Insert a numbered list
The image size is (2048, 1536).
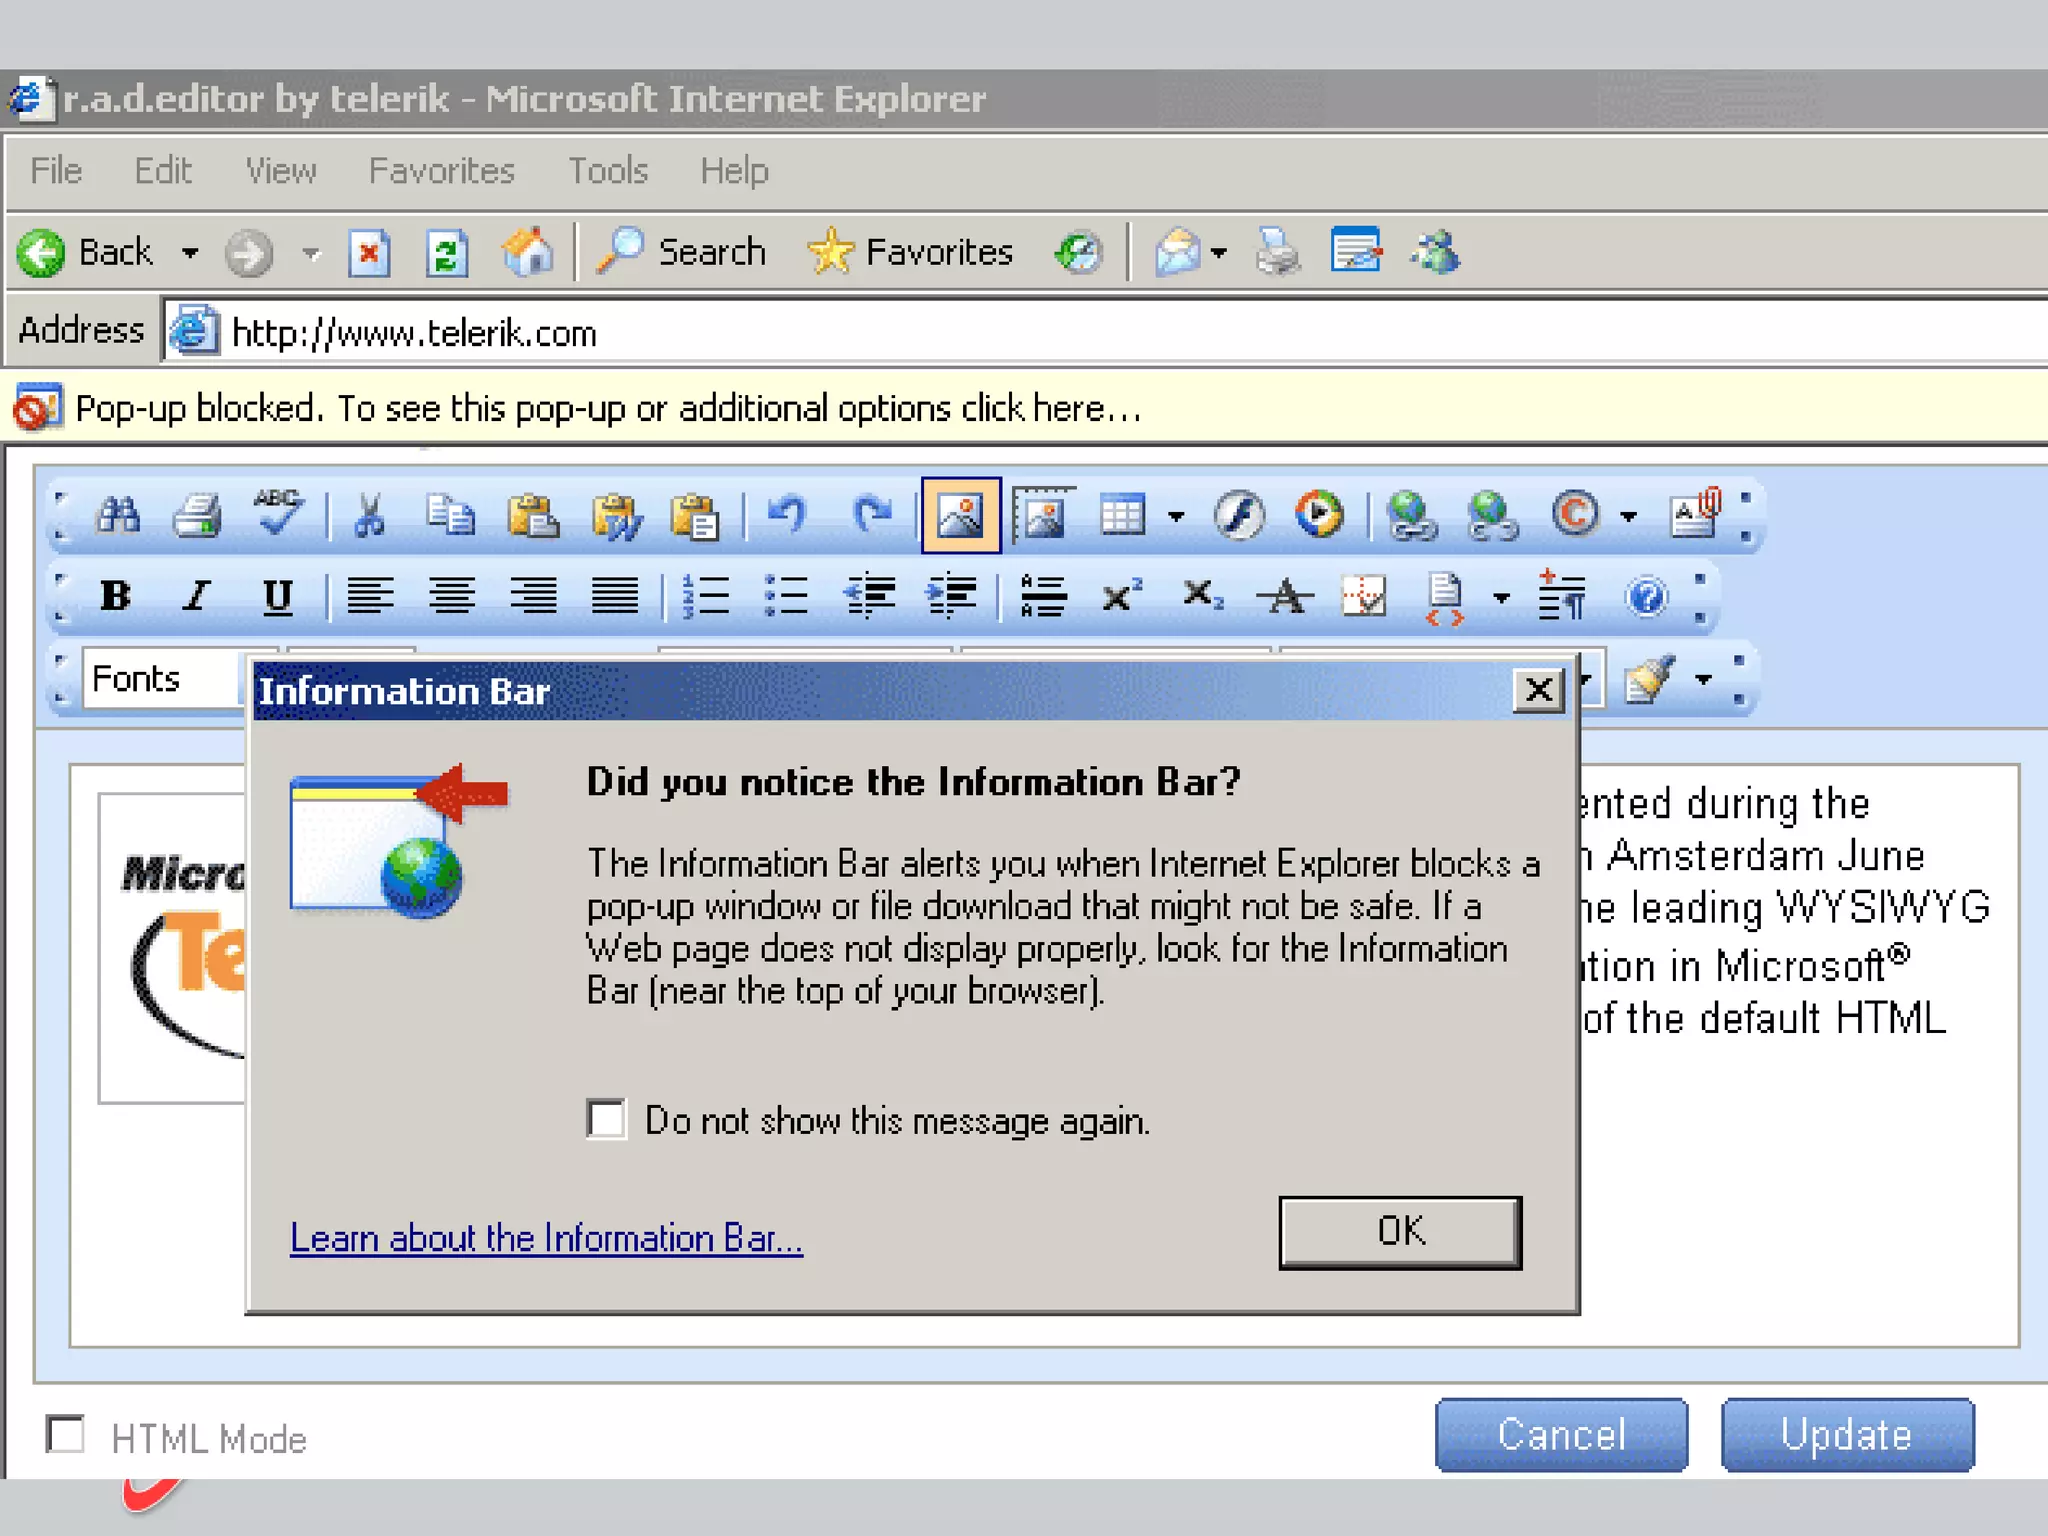(705, 596)
